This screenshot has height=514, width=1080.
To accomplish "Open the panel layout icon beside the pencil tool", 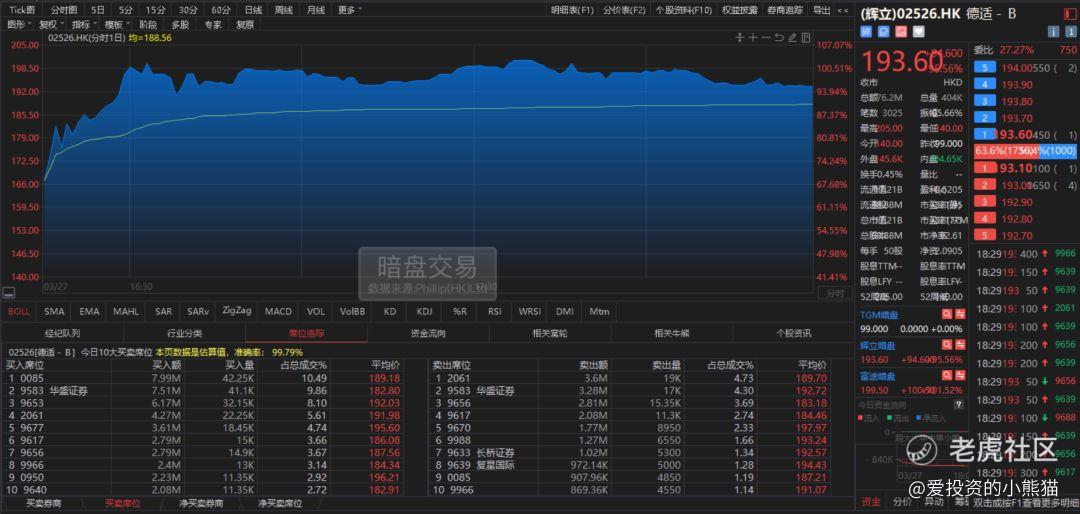I will pyautogui.click(x=806, y=38).
